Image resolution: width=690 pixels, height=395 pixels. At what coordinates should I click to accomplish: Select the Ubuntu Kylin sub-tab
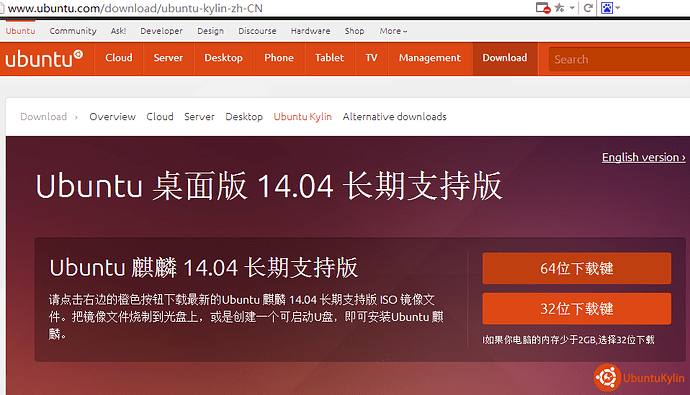tap(303, 117)
